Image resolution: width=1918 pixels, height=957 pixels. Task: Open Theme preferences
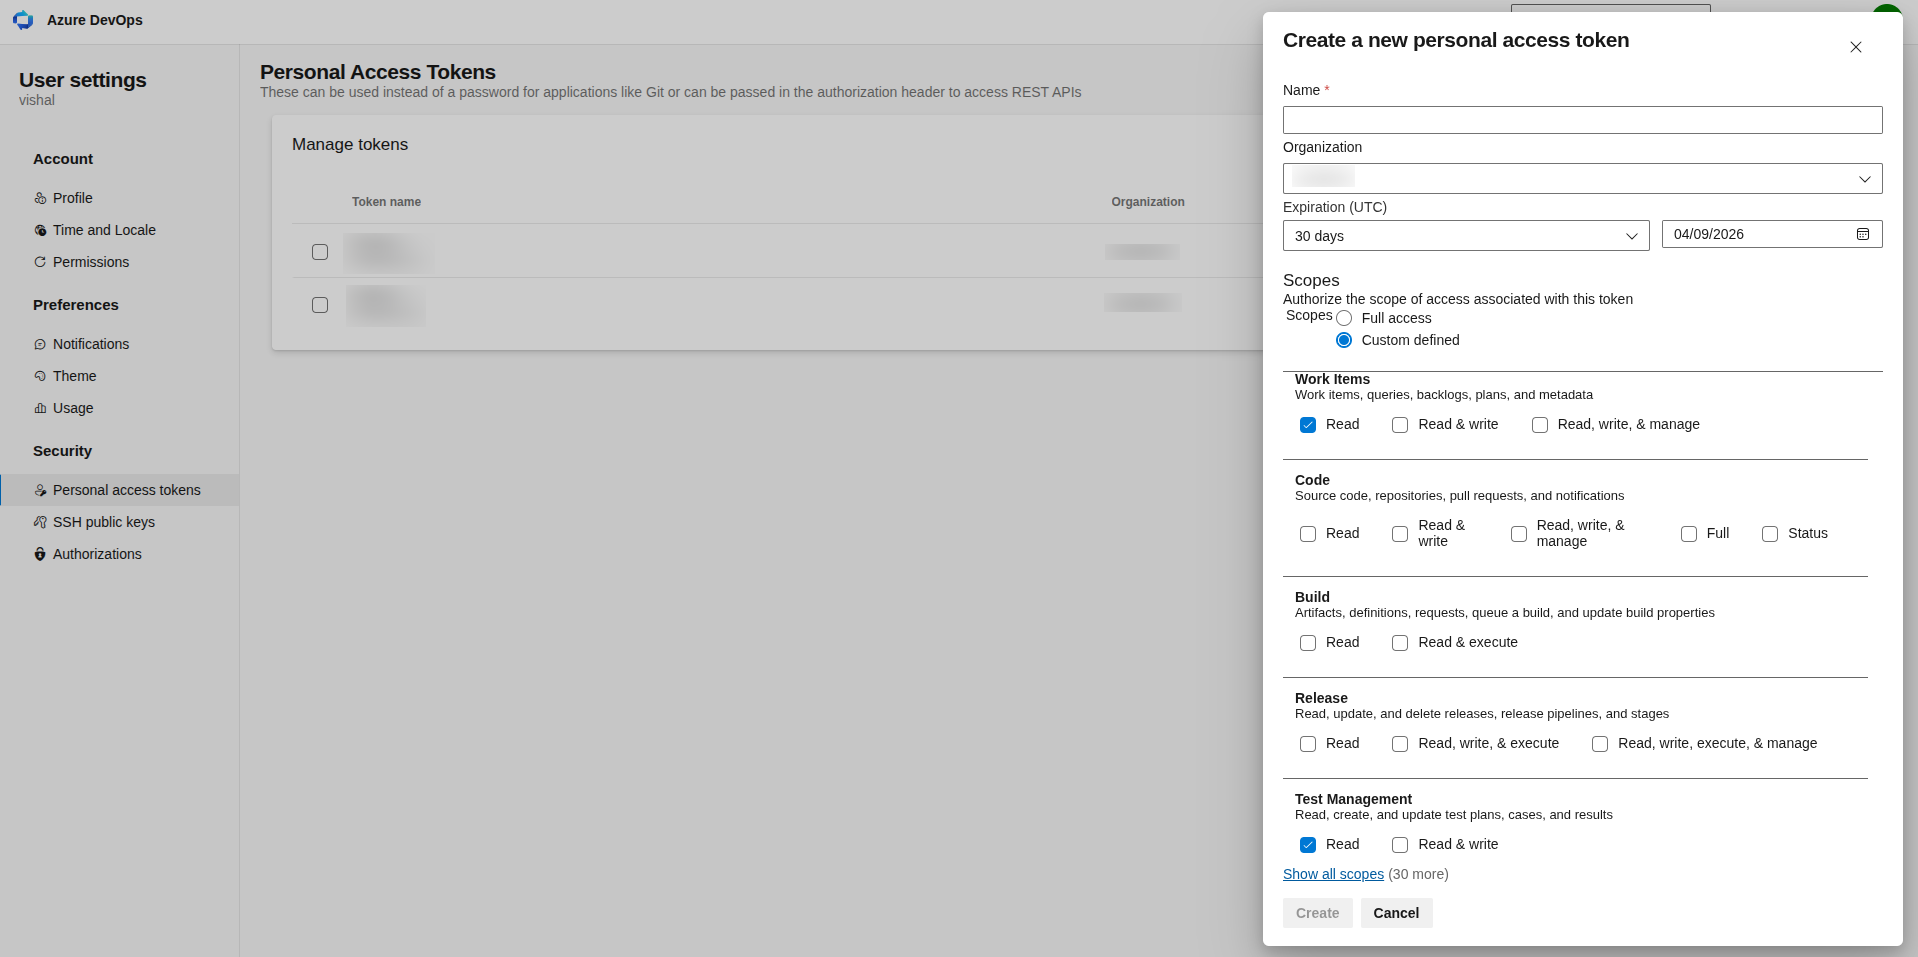119,376
